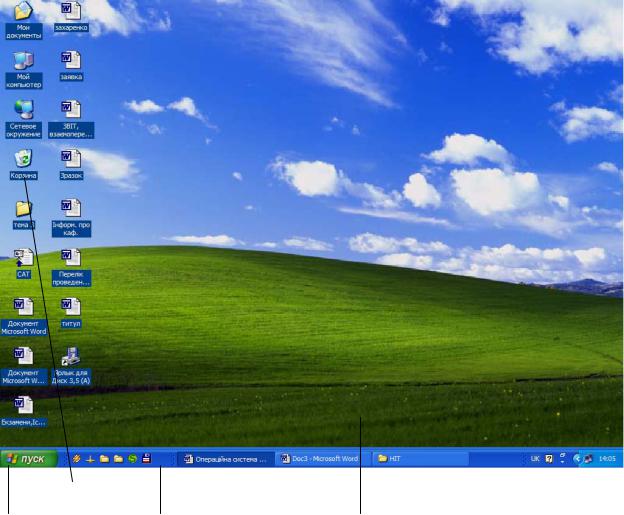Open the UK language indicator
This screenshot has width=624, height=515.
[535, 459]
